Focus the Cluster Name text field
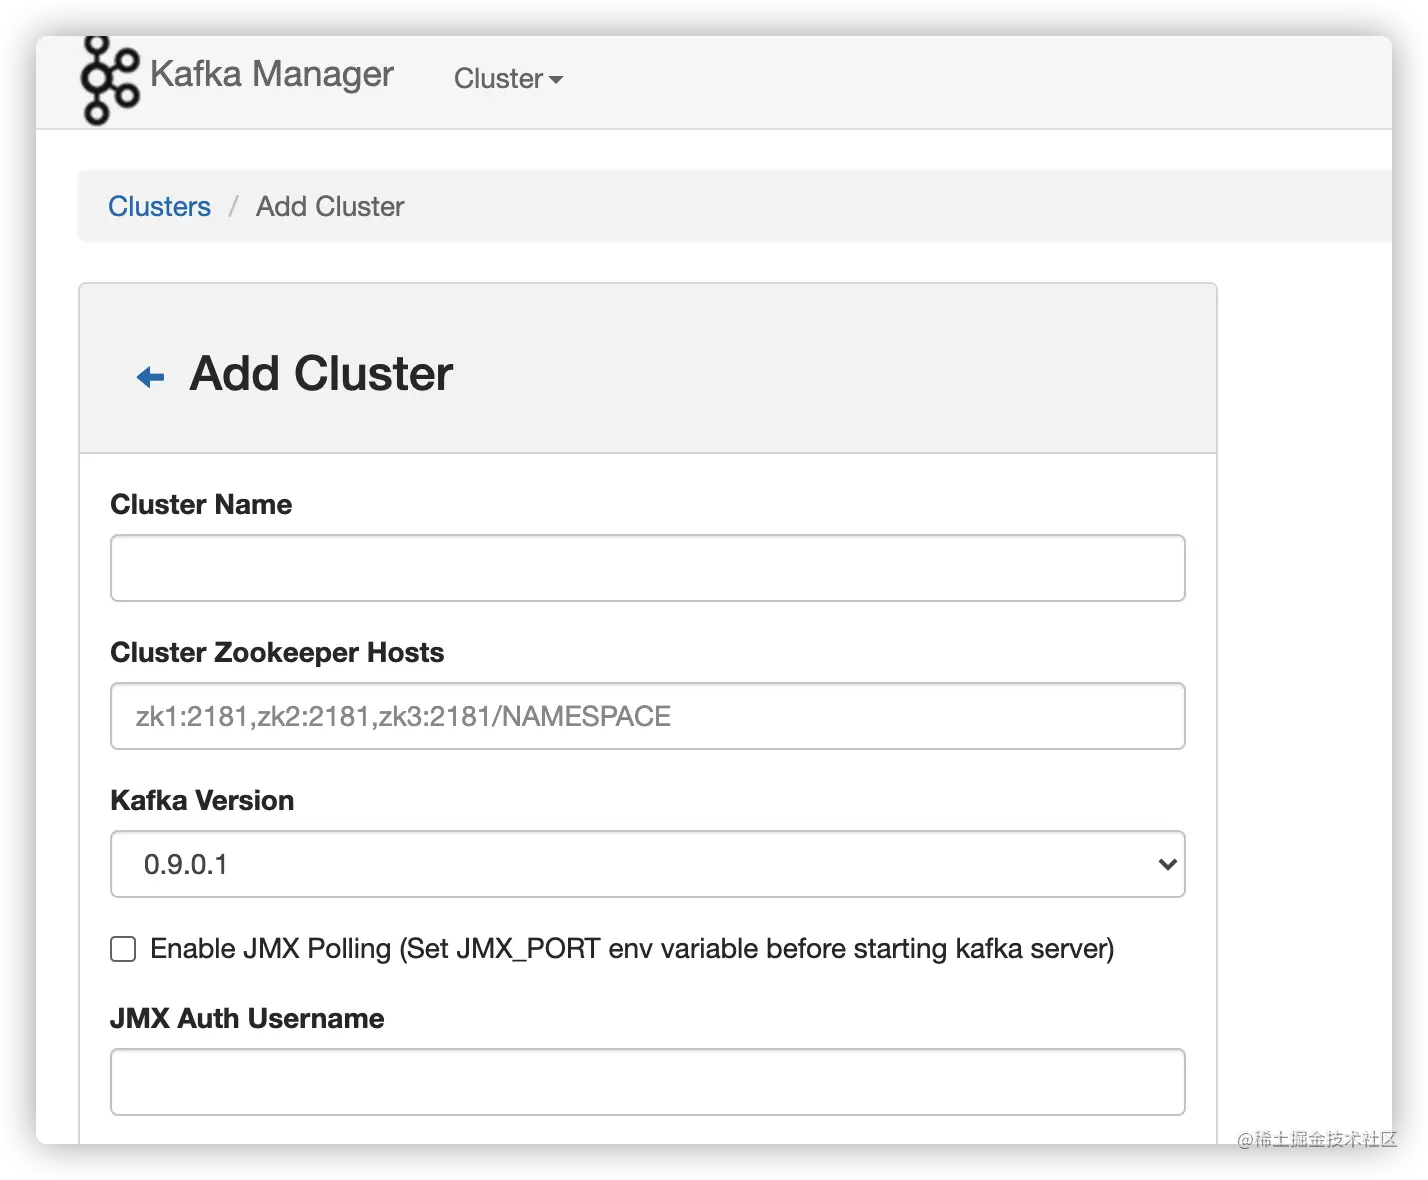The image size is (1428, 1180). pyautogui.click(x=647, y=568)
